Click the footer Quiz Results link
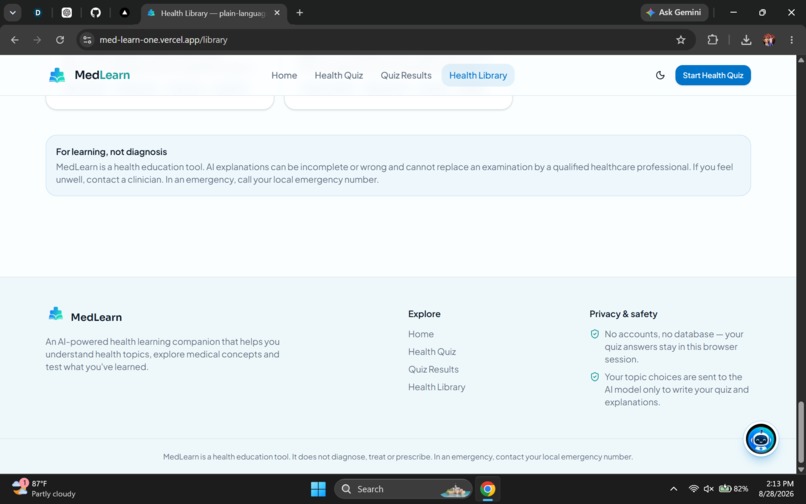 pyautogui.click(x=433, y=369)
